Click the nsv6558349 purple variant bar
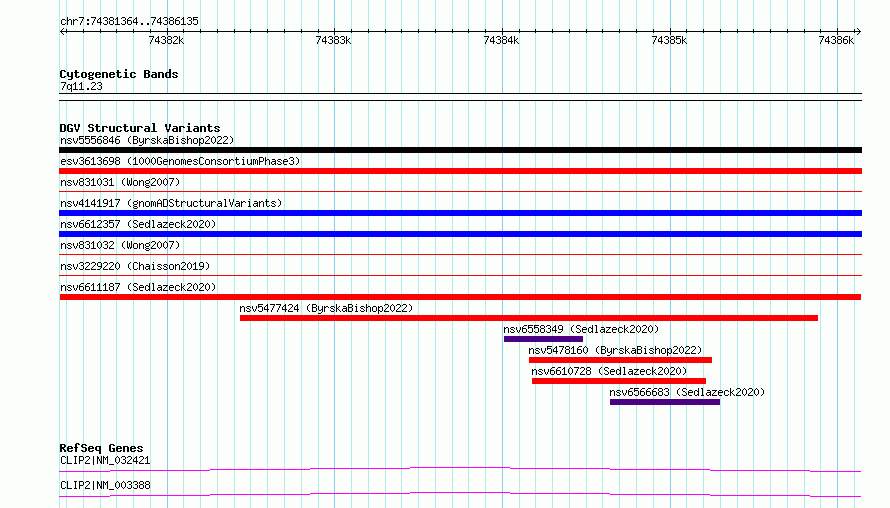 (x=543, y=339)
